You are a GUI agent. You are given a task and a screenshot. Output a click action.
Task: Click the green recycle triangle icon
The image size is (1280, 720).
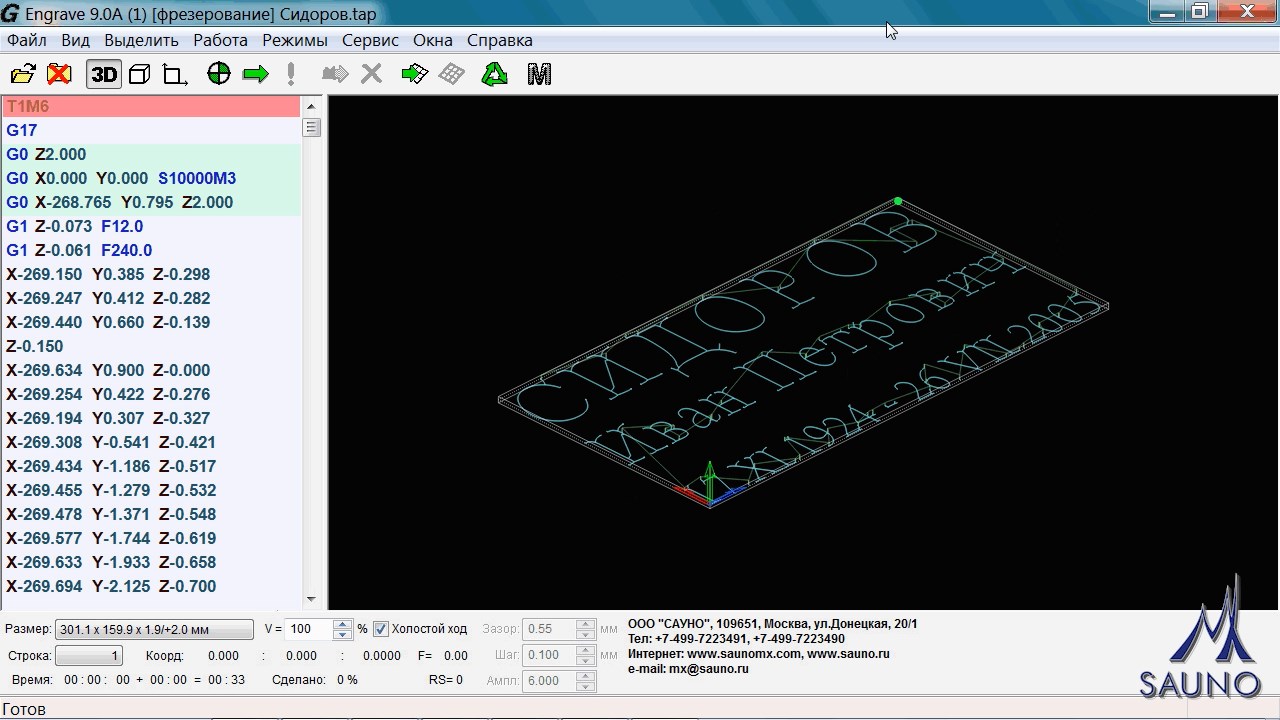[x=495, y=74]
